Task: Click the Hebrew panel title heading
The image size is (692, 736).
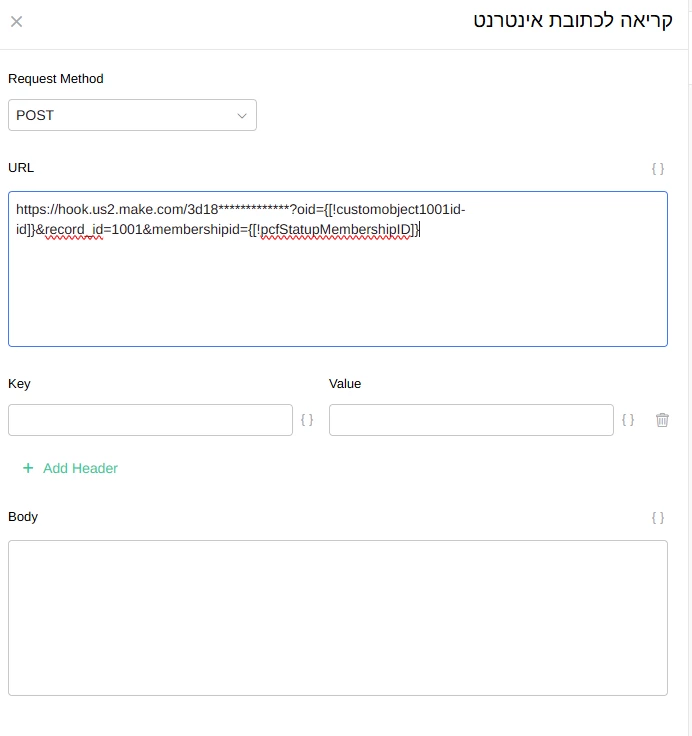Action: coord(573,21)
